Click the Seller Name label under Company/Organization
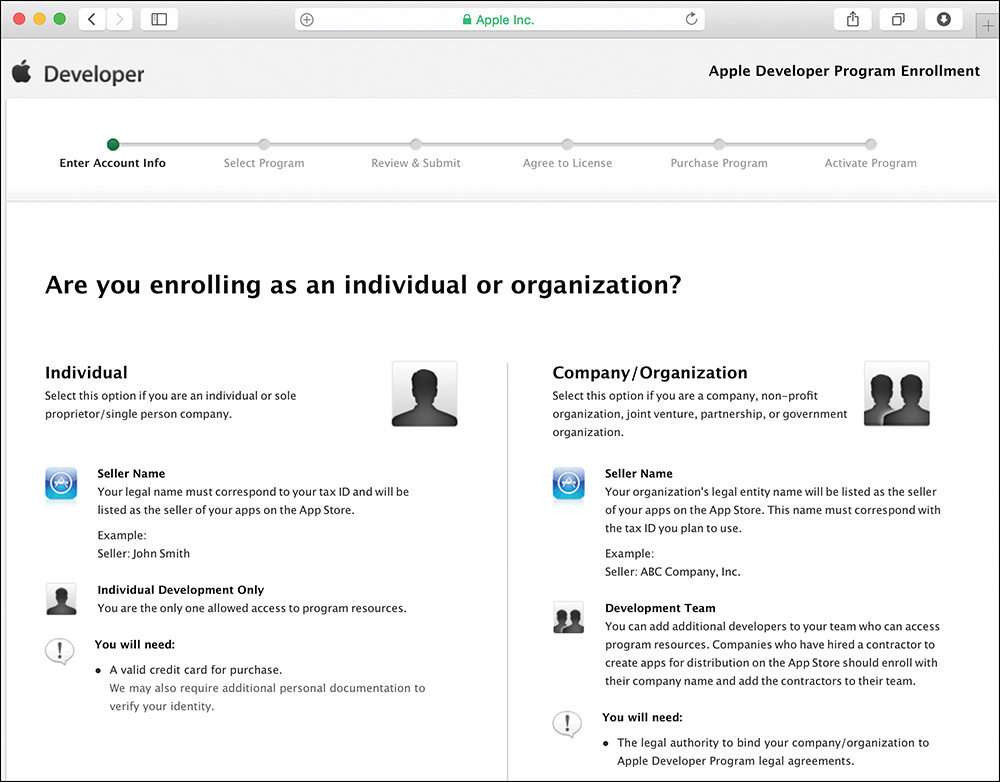 pyautogui.click(x=638, y=474)
